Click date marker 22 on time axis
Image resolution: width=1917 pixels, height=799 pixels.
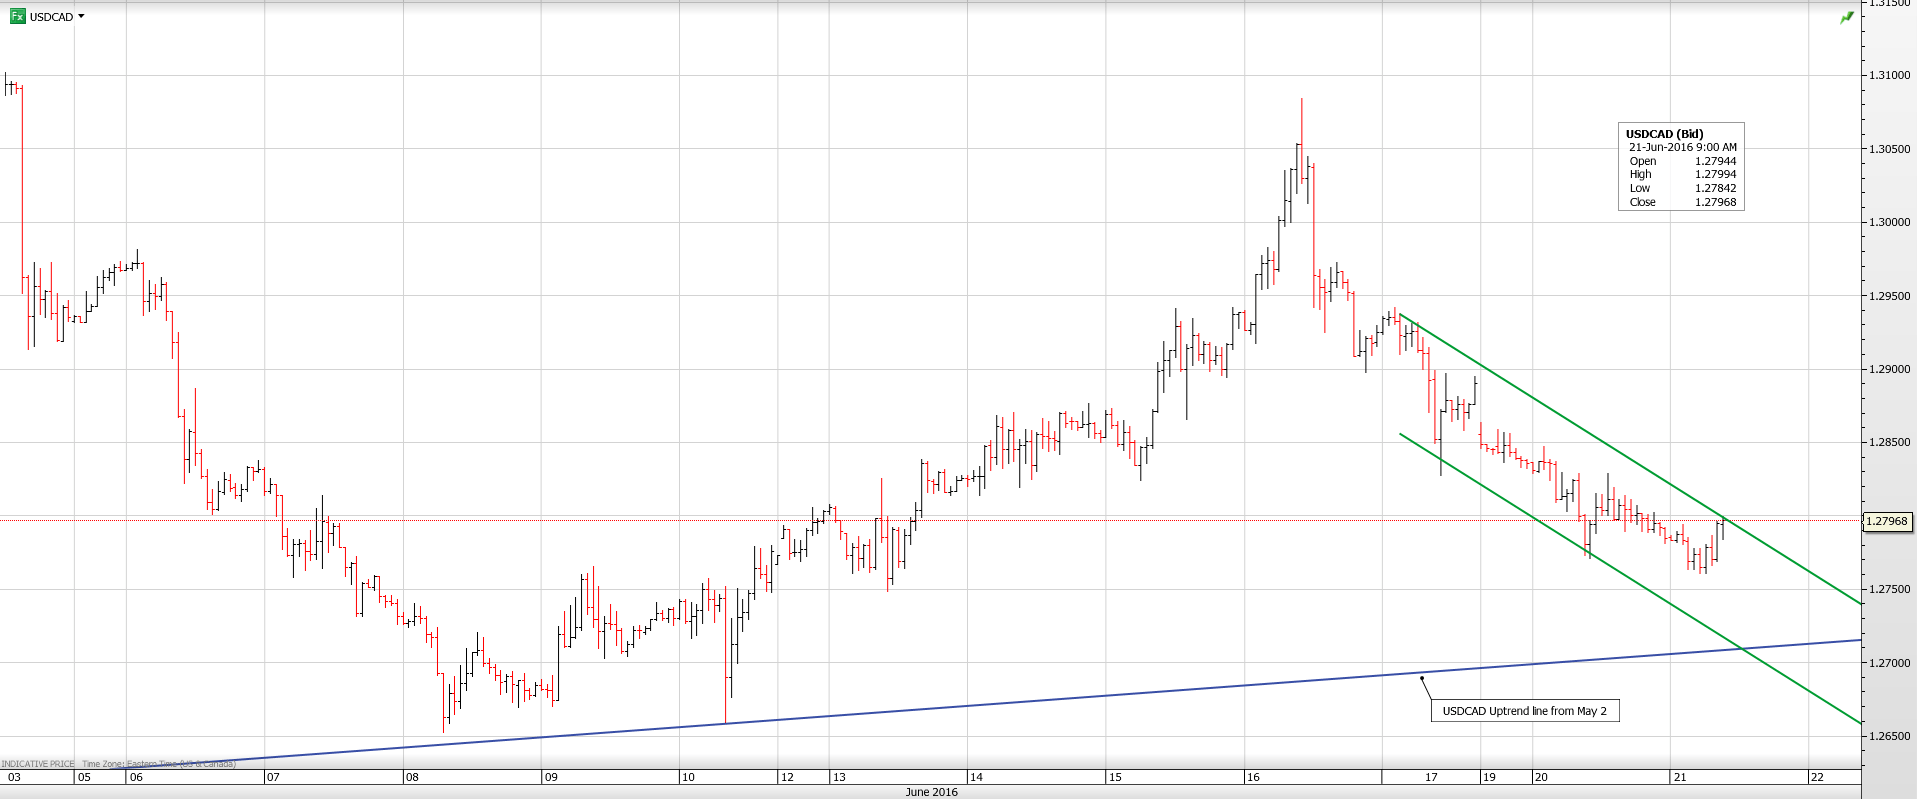[1817, 777]
